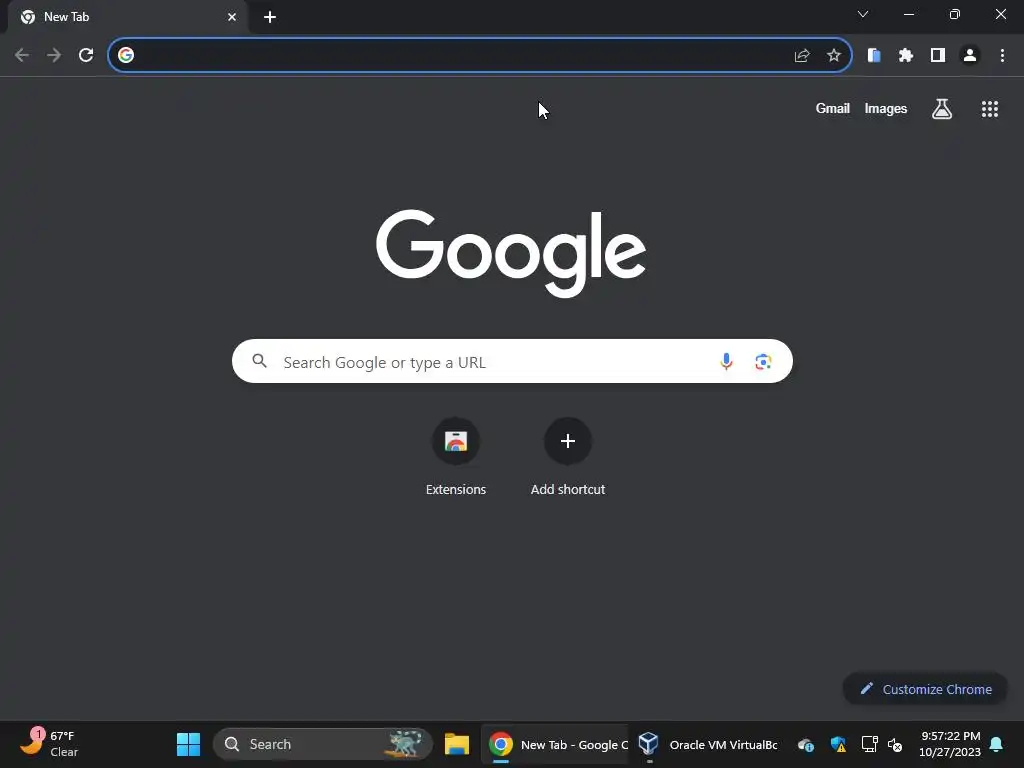
Task: Open the blue extension icon in the toolbar
Action: pyautogui.click(x=874, y=56)
